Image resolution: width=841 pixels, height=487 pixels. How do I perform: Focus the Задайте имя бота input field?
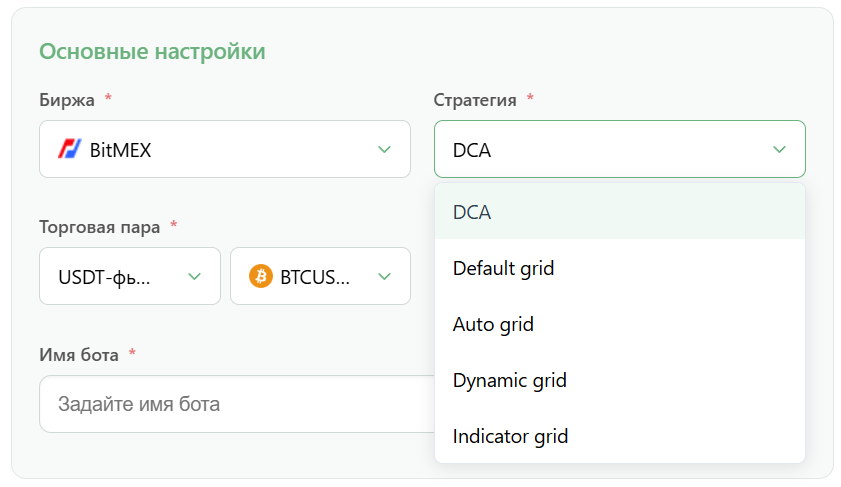pyautogui.click(x=237, y=404)
